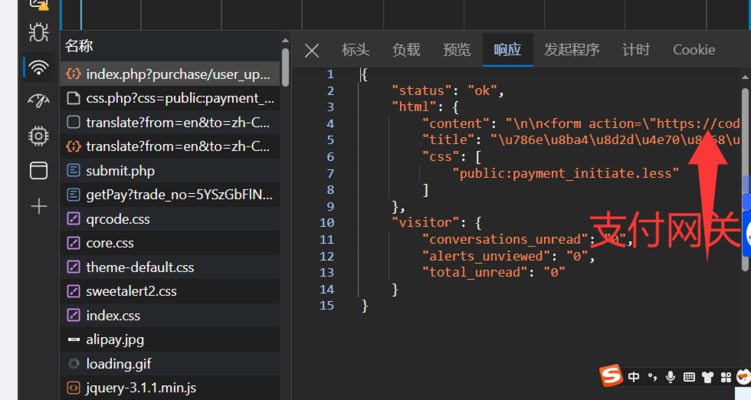The height and width of the screenshot is (400, 751).
Task: Click the "public:payment_initiate.less" string
Action: (566, 173)
